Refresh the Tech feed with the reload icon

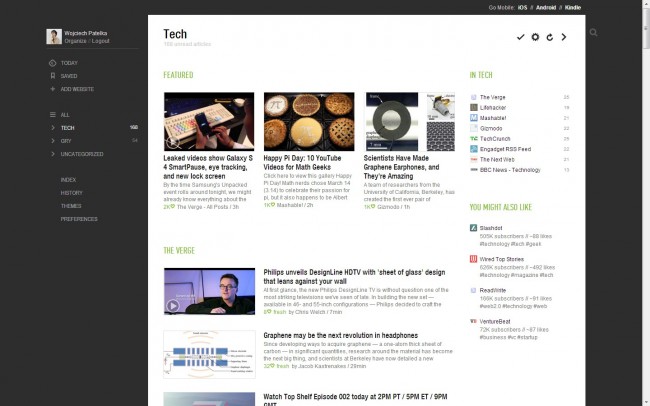pos(550,37)
